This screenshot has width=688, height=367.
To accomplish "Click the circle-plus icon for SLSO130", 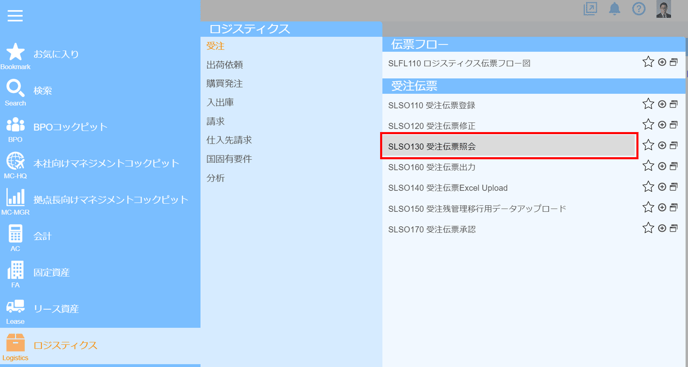I will [x=662, y=146].
